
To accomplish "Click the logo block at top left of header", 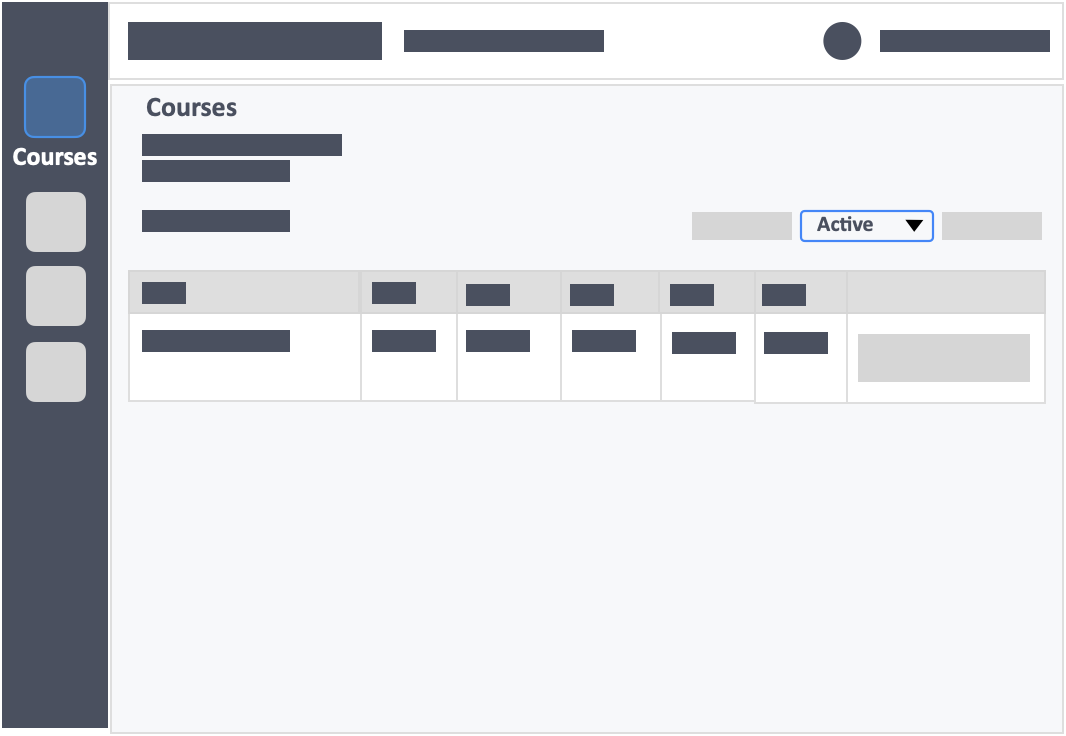I will (255, 41).
